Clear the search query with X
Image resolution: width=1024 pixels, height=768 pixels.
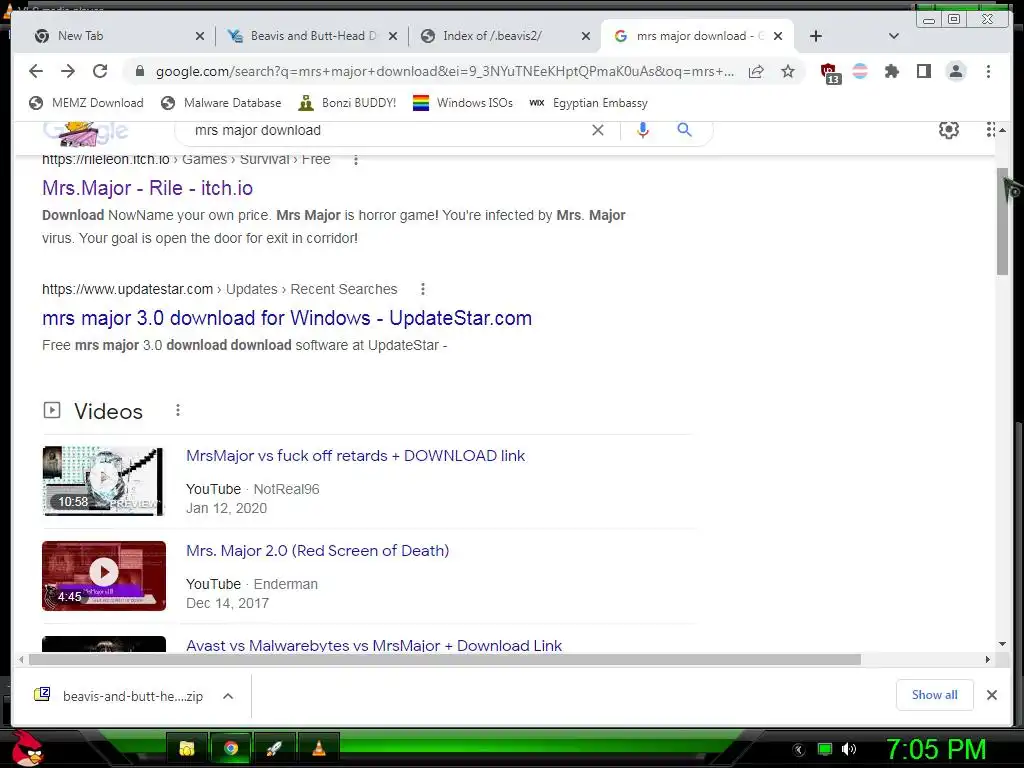pyautogui.click(x=598, y=130)
